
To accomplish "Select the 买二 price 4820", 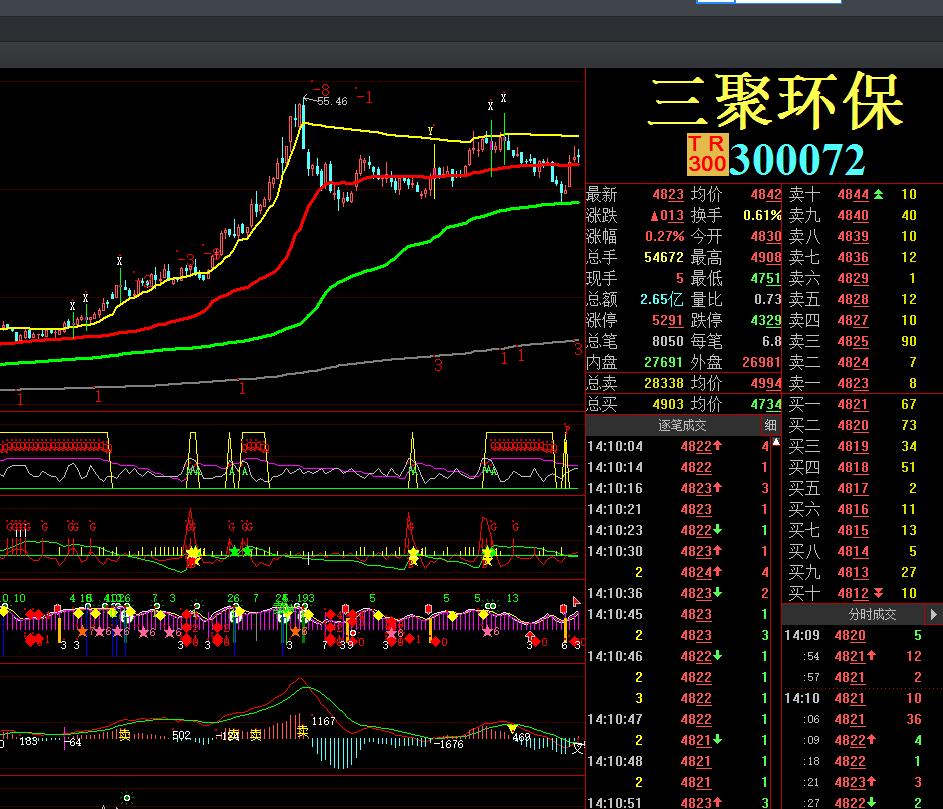I will click(853, 426).
